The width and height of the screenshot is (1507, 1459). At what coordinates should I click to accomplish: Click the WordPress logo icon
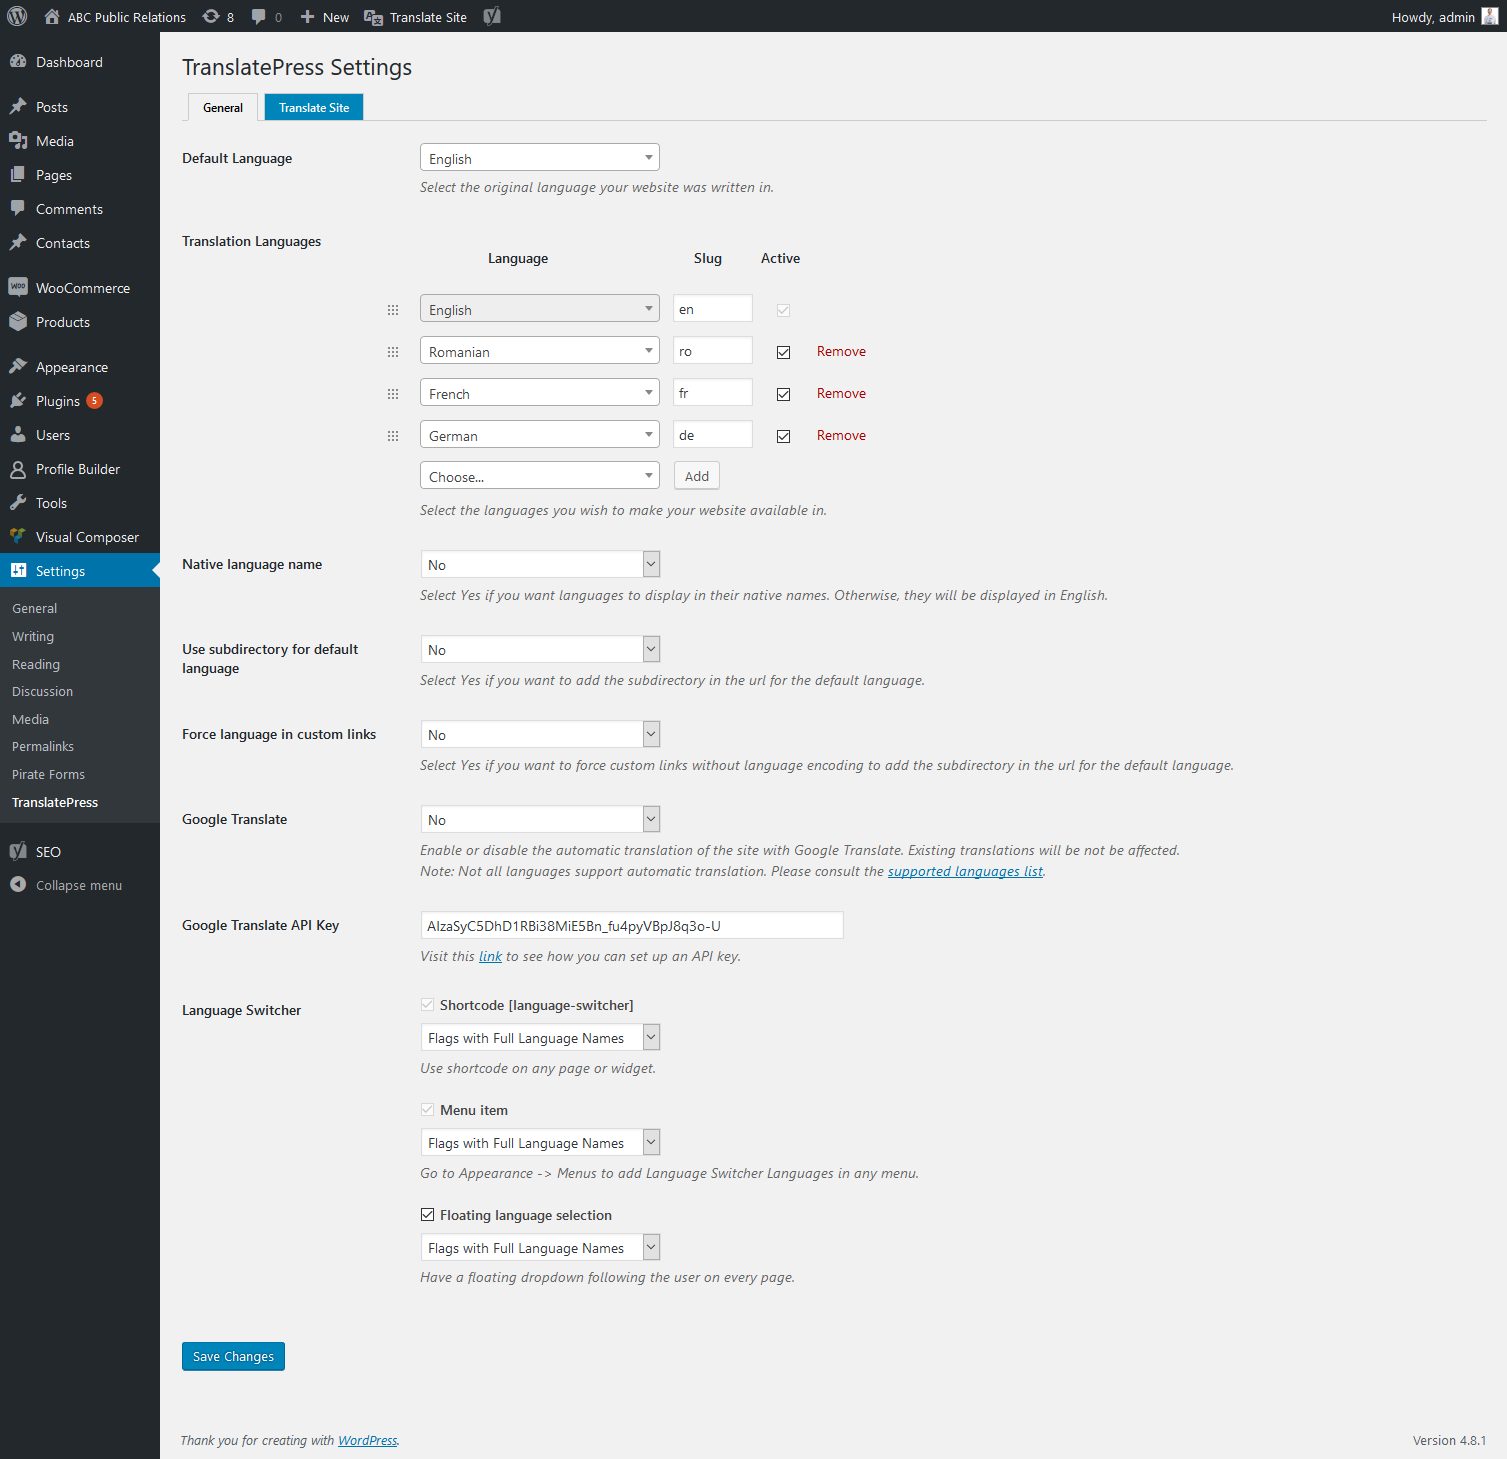(17, 16)
